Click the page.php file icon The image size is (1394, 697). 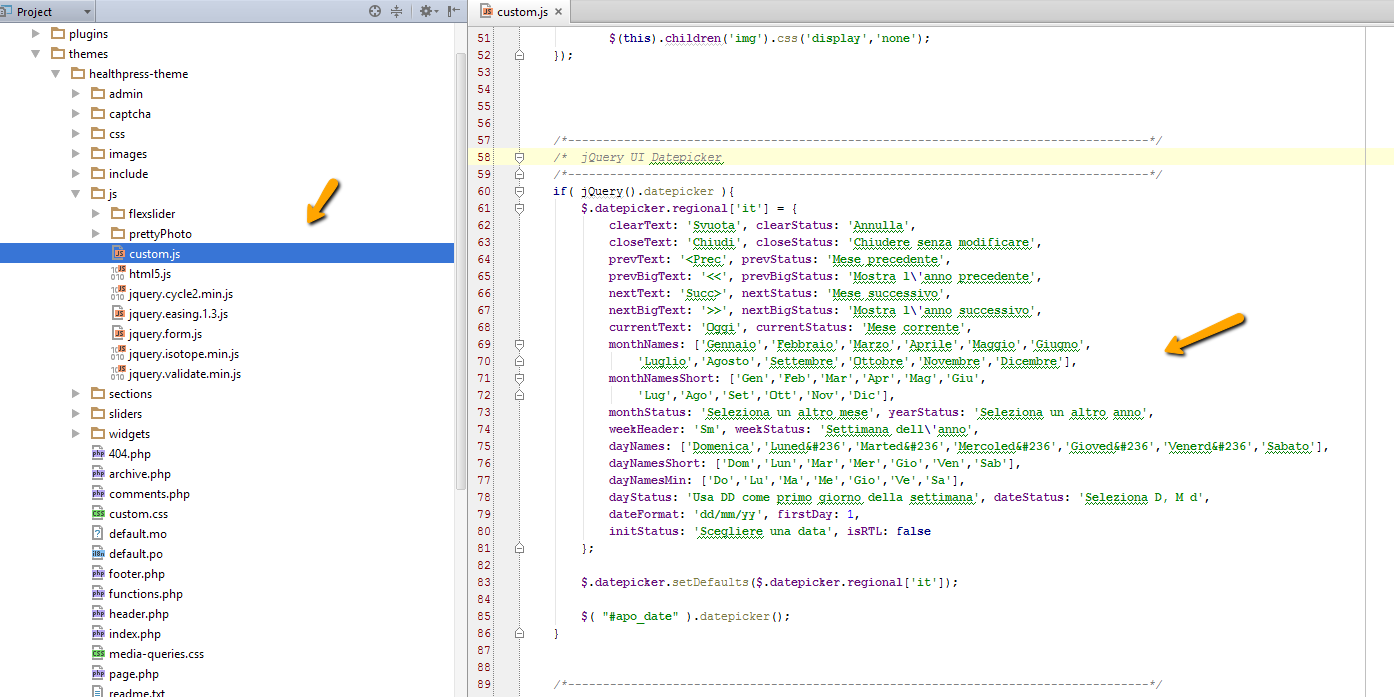[x=98, y=674]
